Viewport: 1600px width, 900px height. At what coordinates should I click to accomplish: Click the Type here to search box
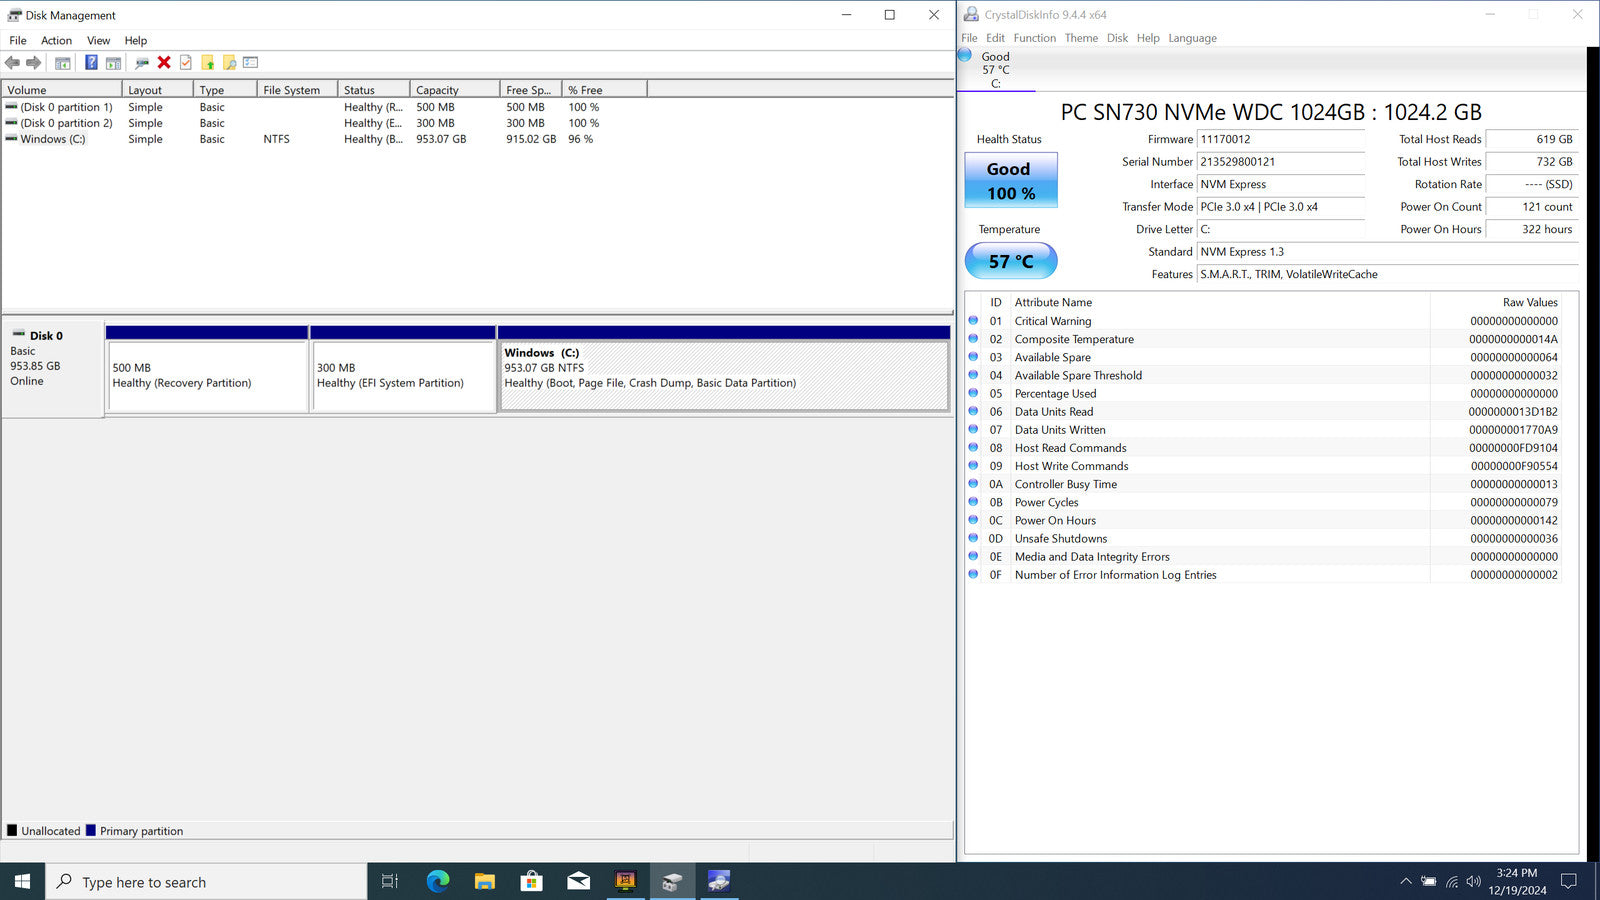(x=206, y=881)
